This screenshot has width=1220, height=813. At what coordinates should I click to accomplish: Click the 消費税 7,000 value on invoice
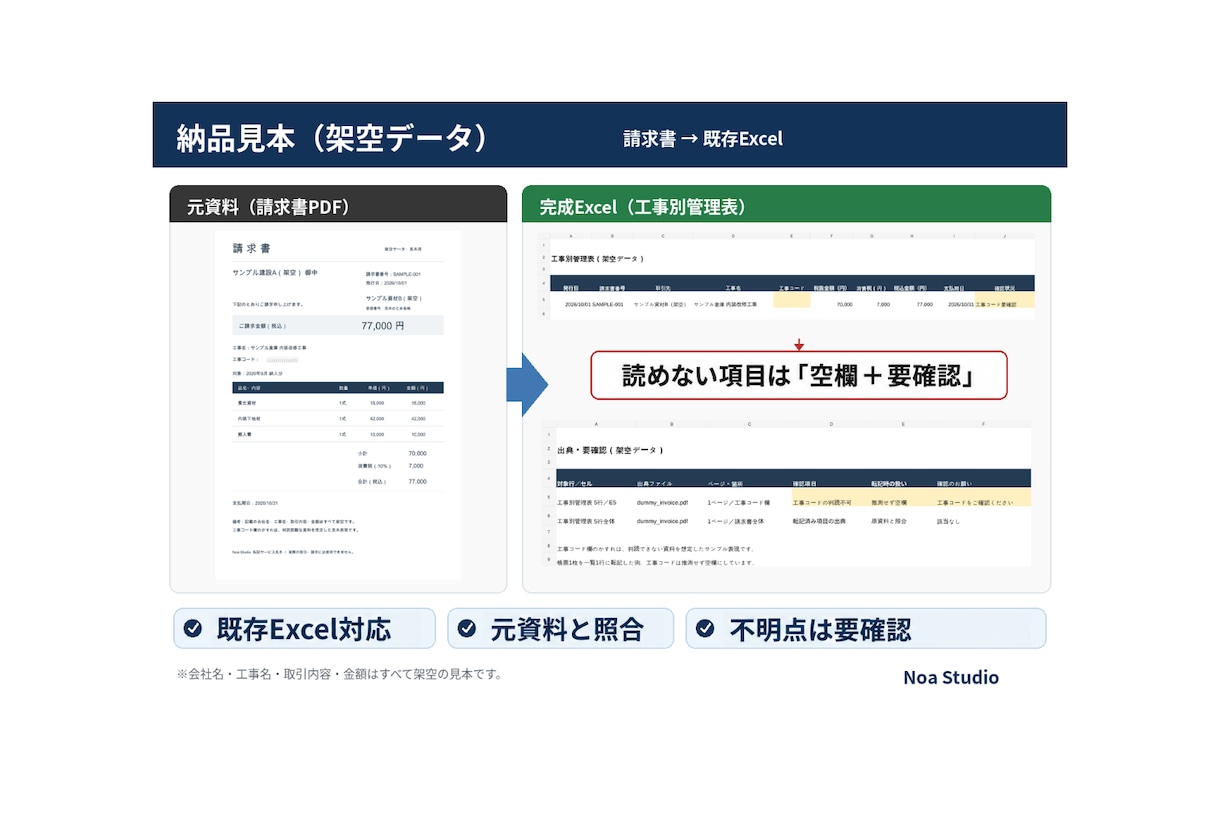(416, 466)
